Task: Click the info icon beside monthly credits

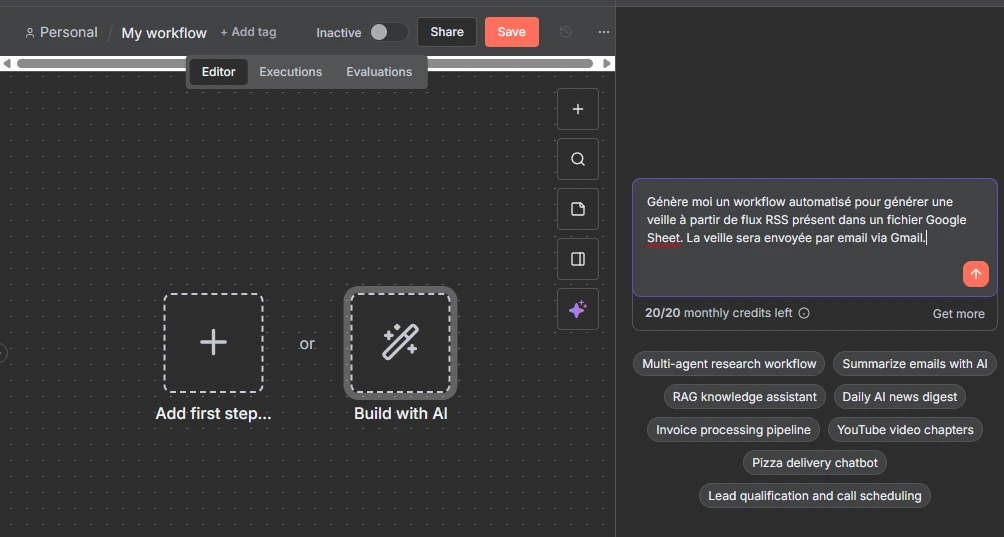Action: (x=804, y=313)
